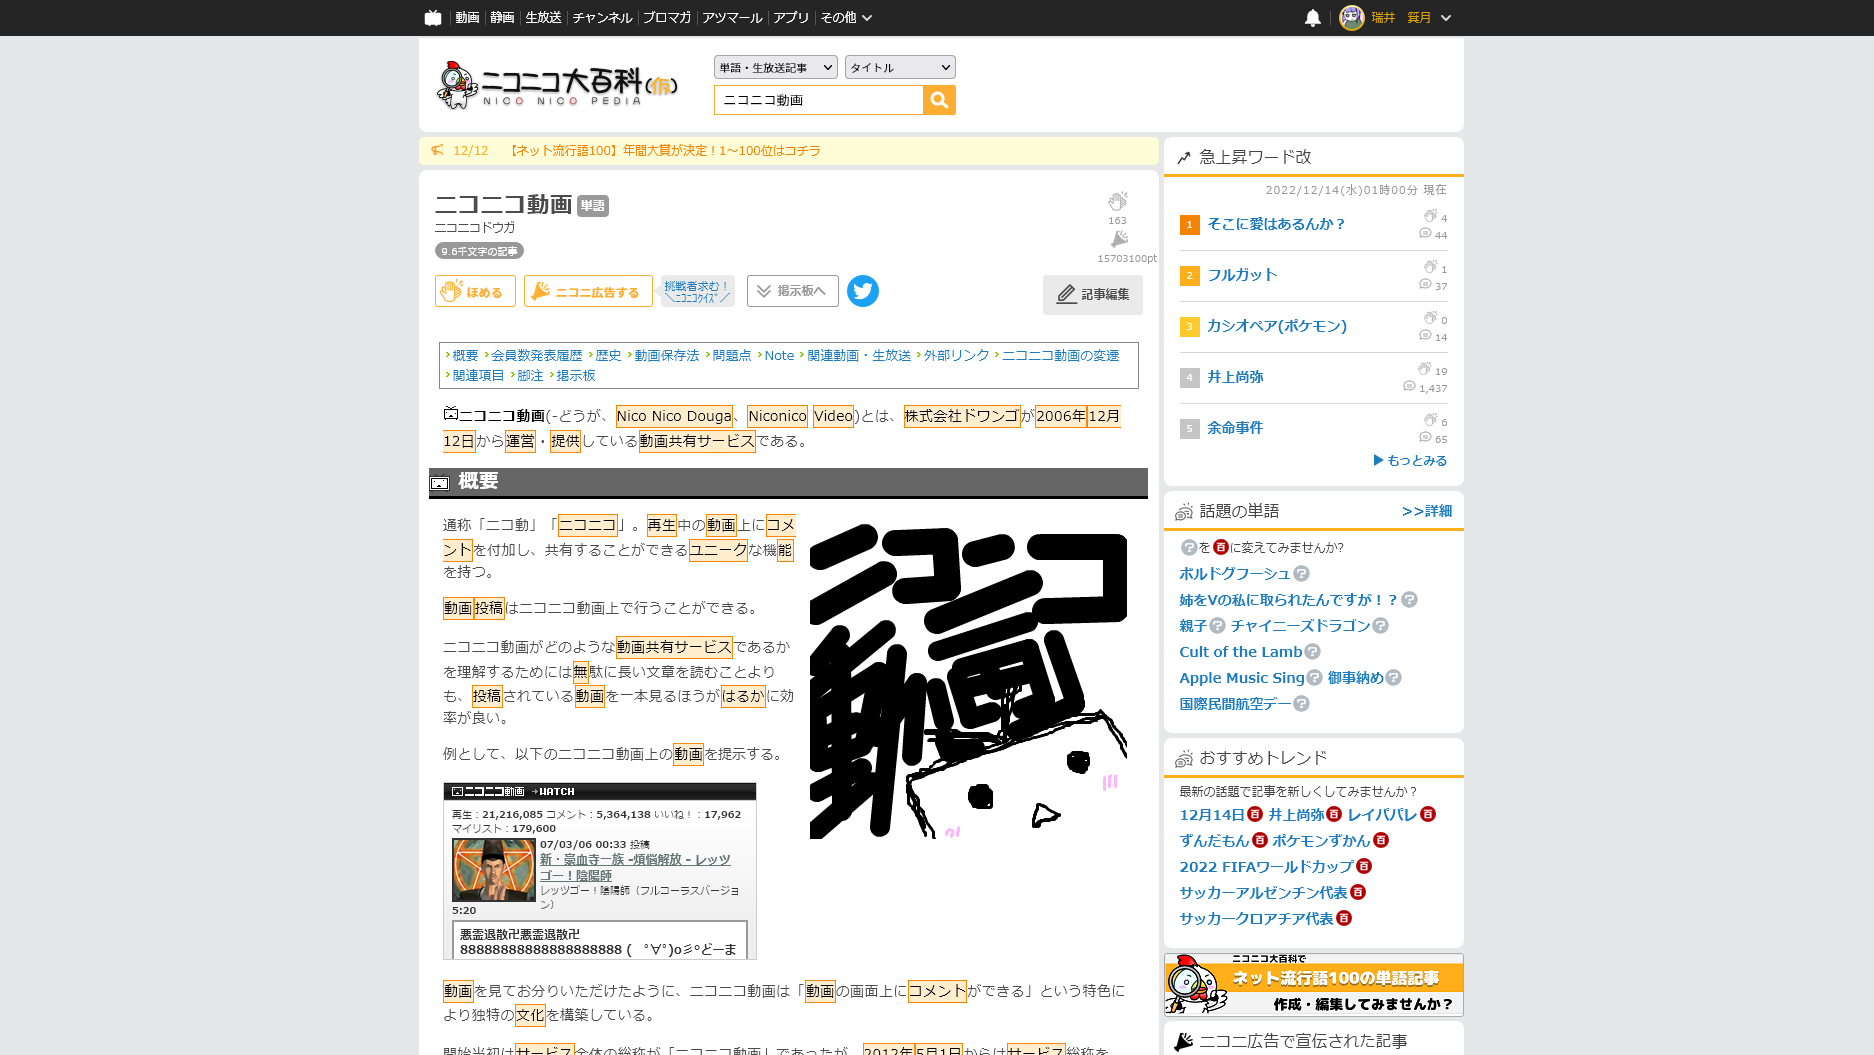Open the >>詳細 link for 話題の単語
This screenshot has width=1874, height=1055.
[x=1427, y=511]
